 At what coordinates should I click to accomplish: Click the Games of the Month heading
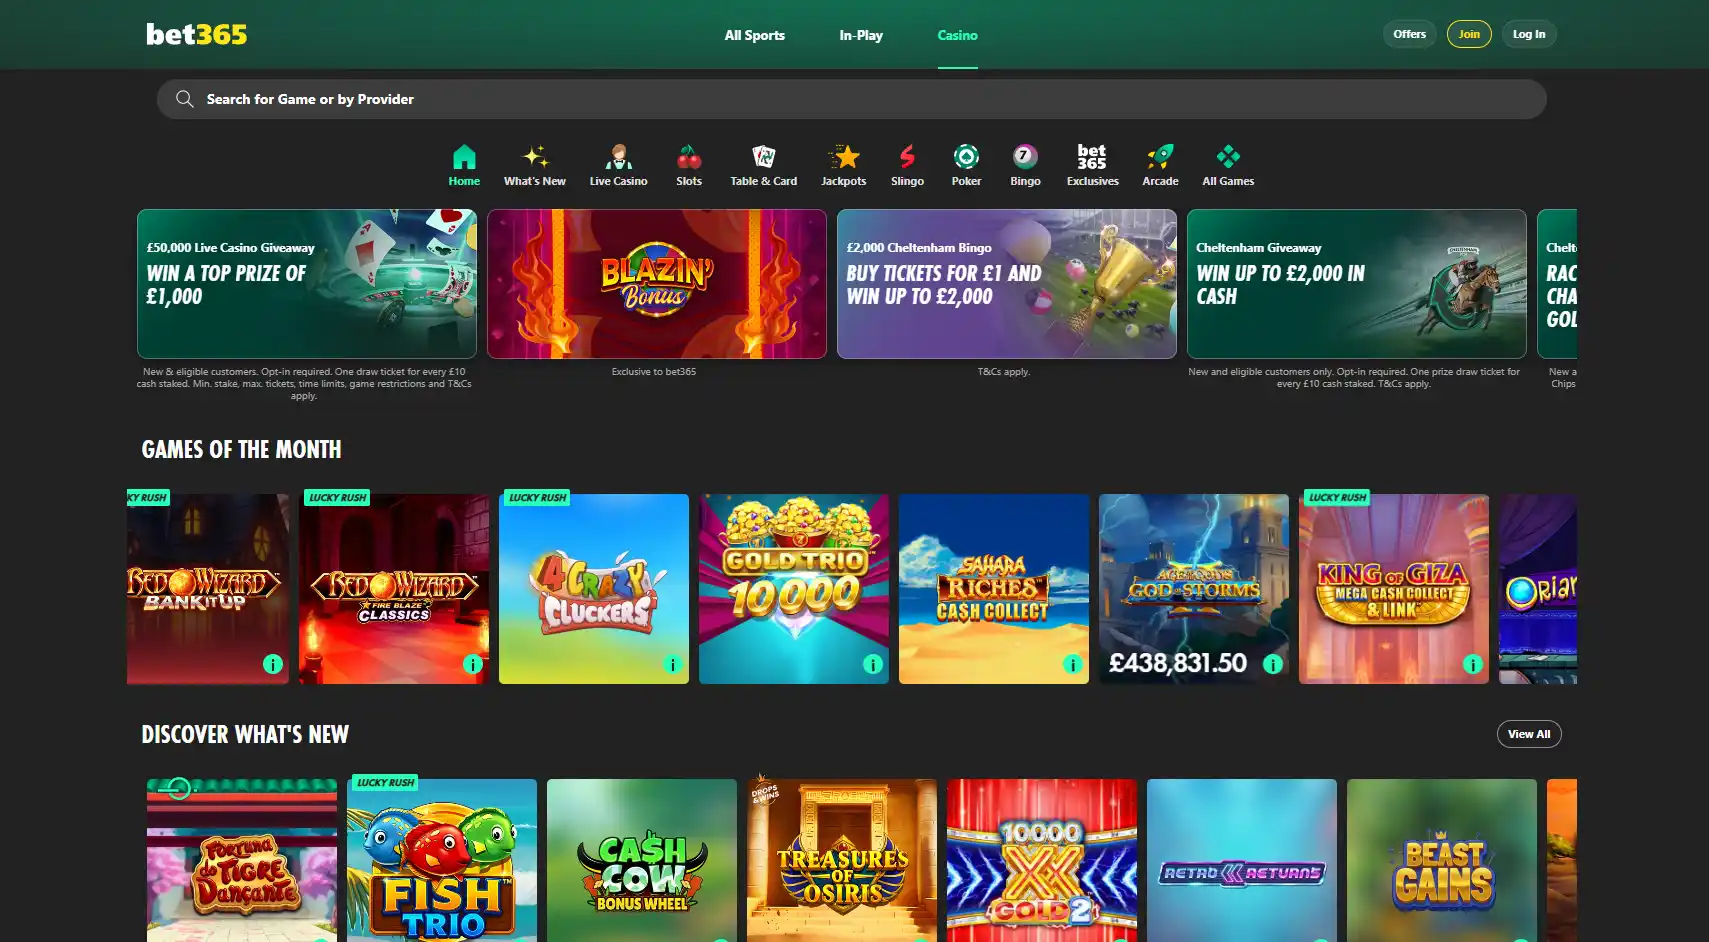tap(241, 450)
